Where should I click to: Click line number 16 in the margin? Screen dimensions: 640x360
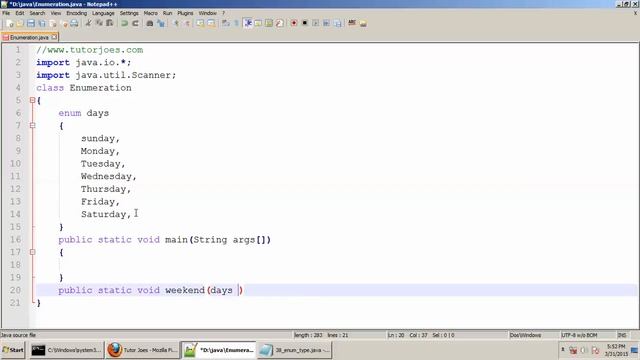15,239
